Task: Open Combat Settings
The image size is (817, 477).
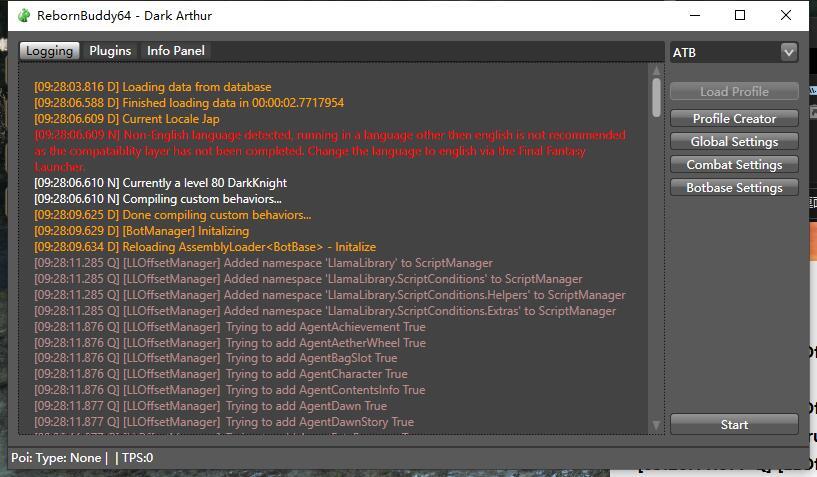Action: click(734, 165)
